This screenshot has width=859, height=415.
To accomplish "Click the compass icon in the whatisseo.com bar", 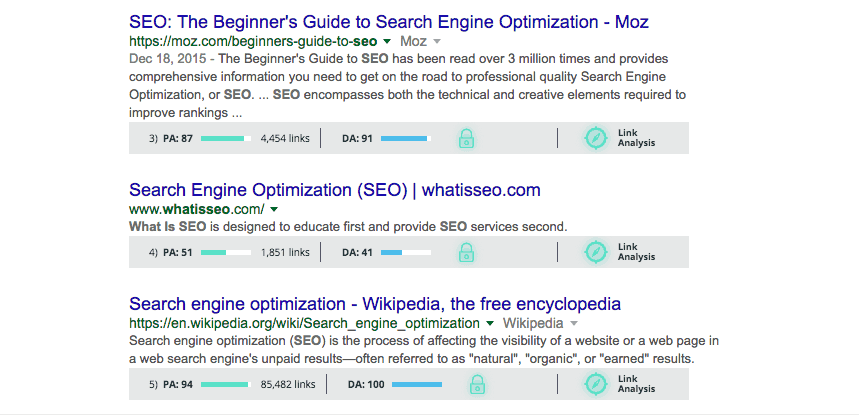I will click(596, 252).
